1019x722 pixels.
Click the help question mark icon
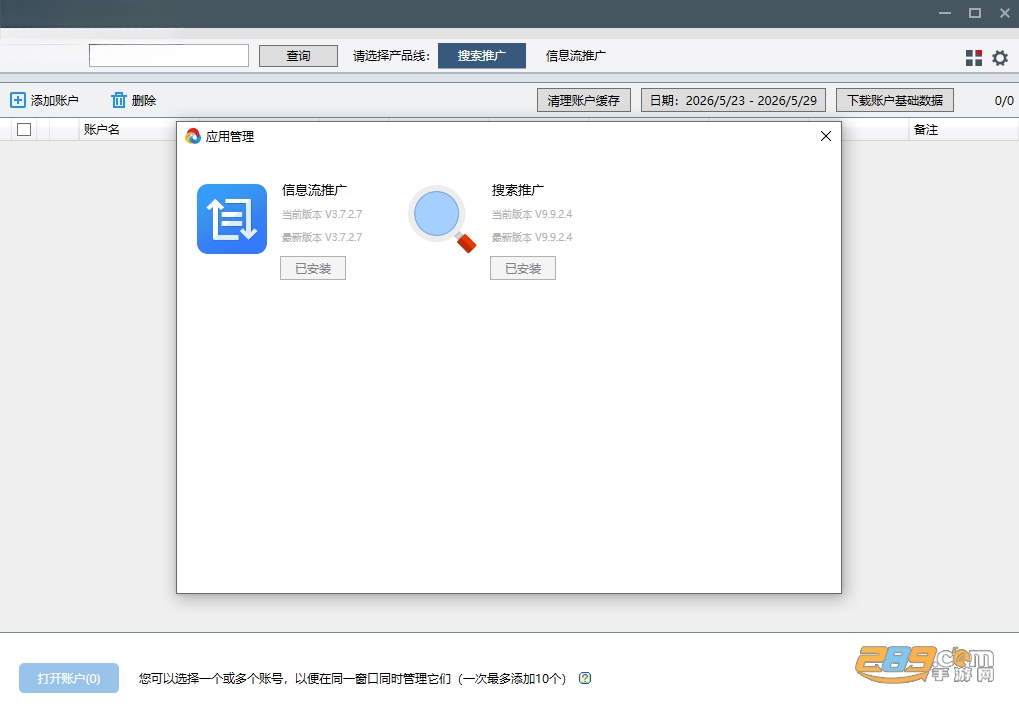coord(585,678)
